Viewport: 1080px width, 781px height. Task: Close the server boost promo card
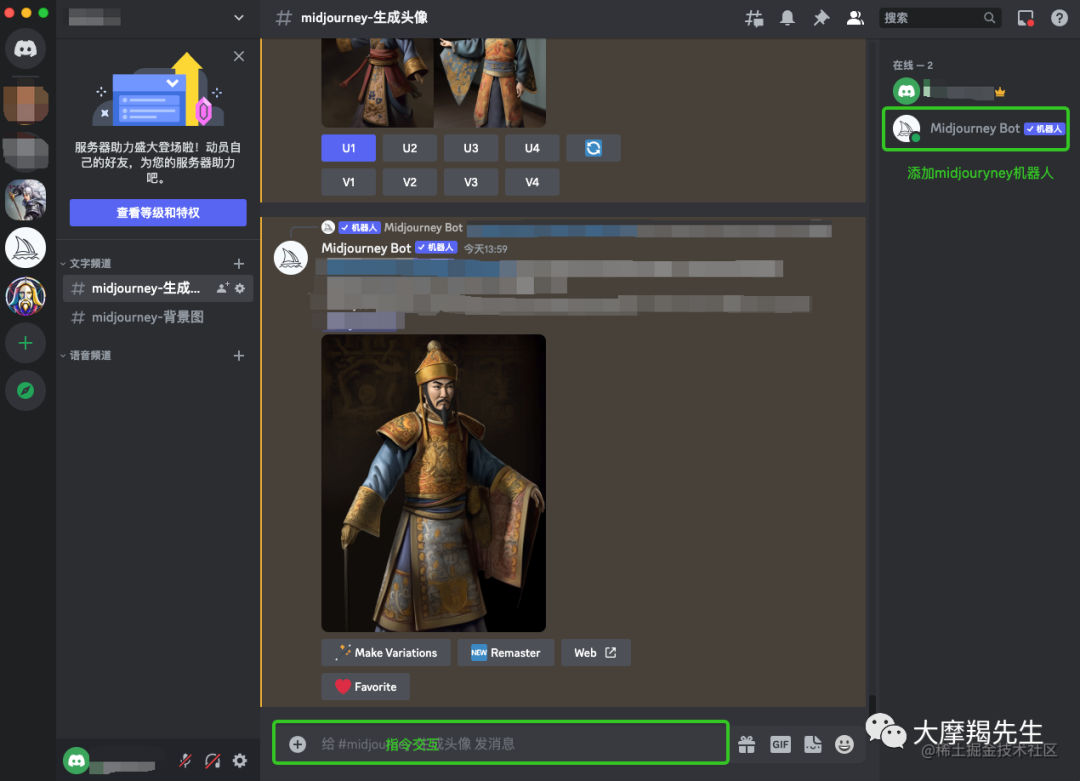coord(238,56)
